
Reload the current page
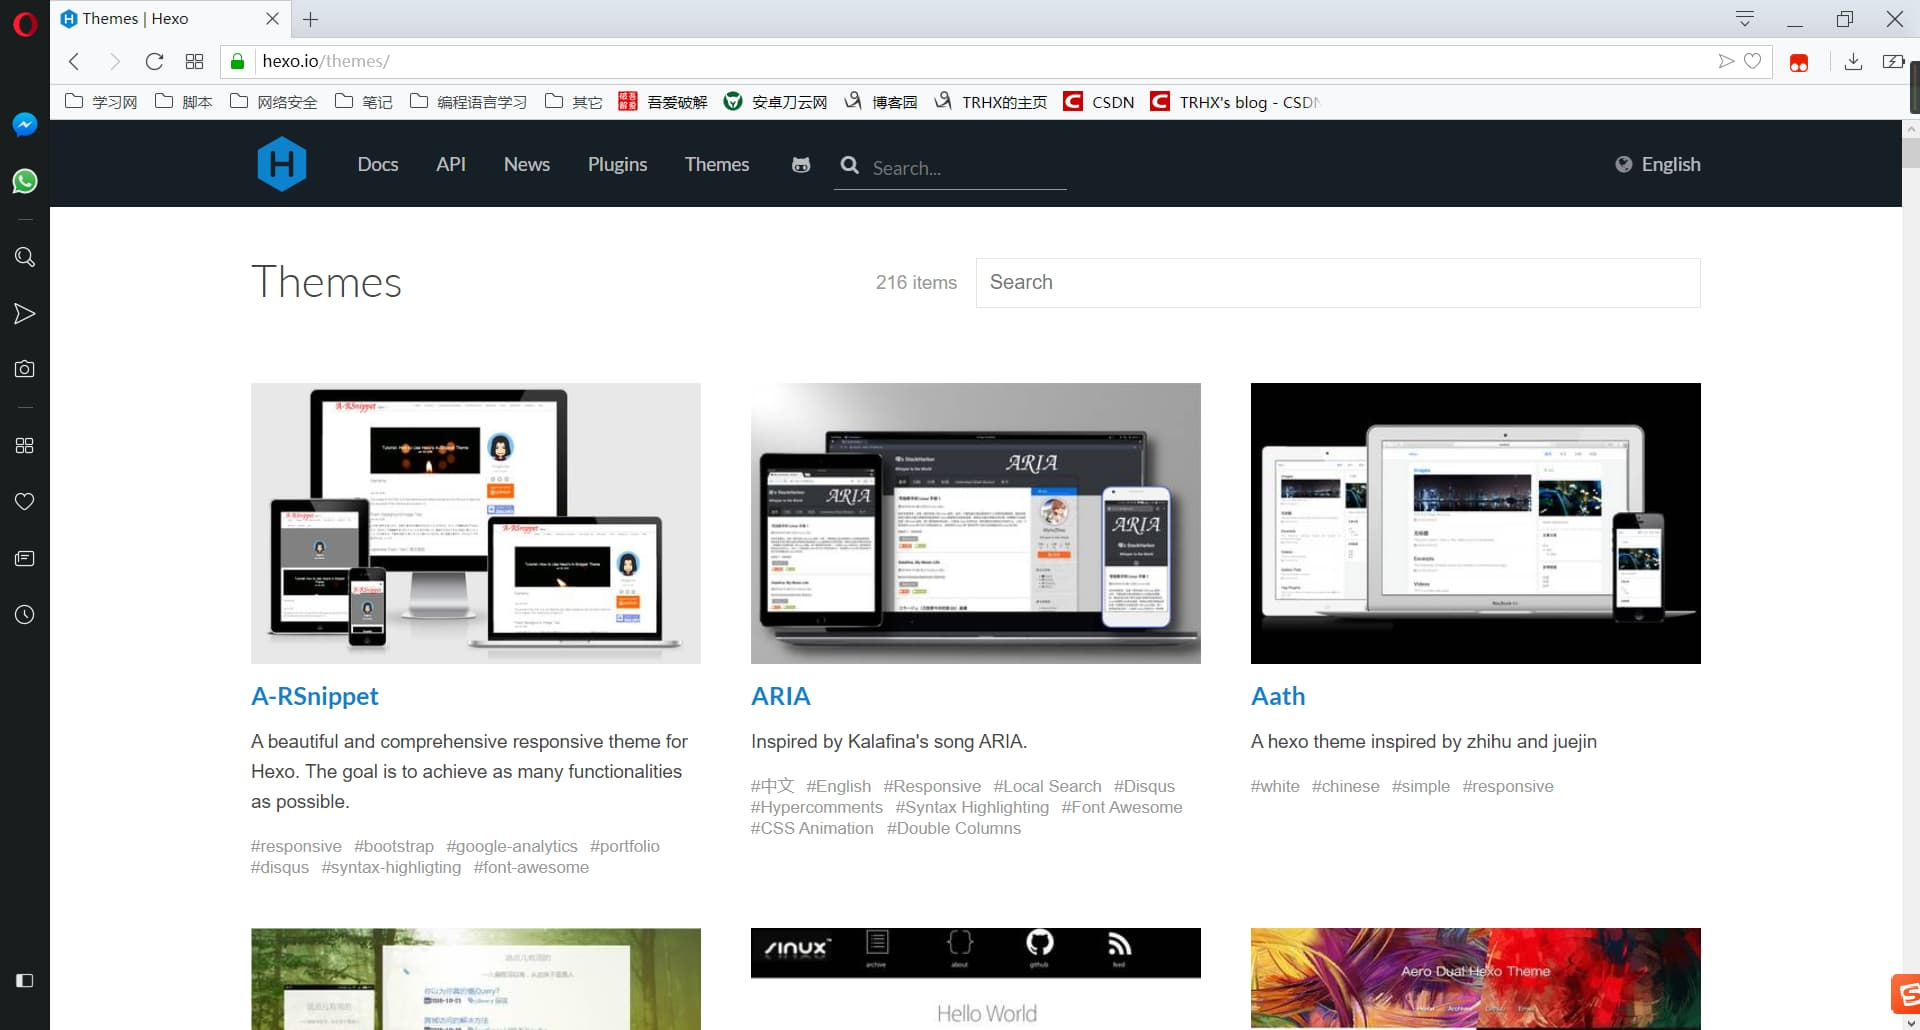point(154,61)
